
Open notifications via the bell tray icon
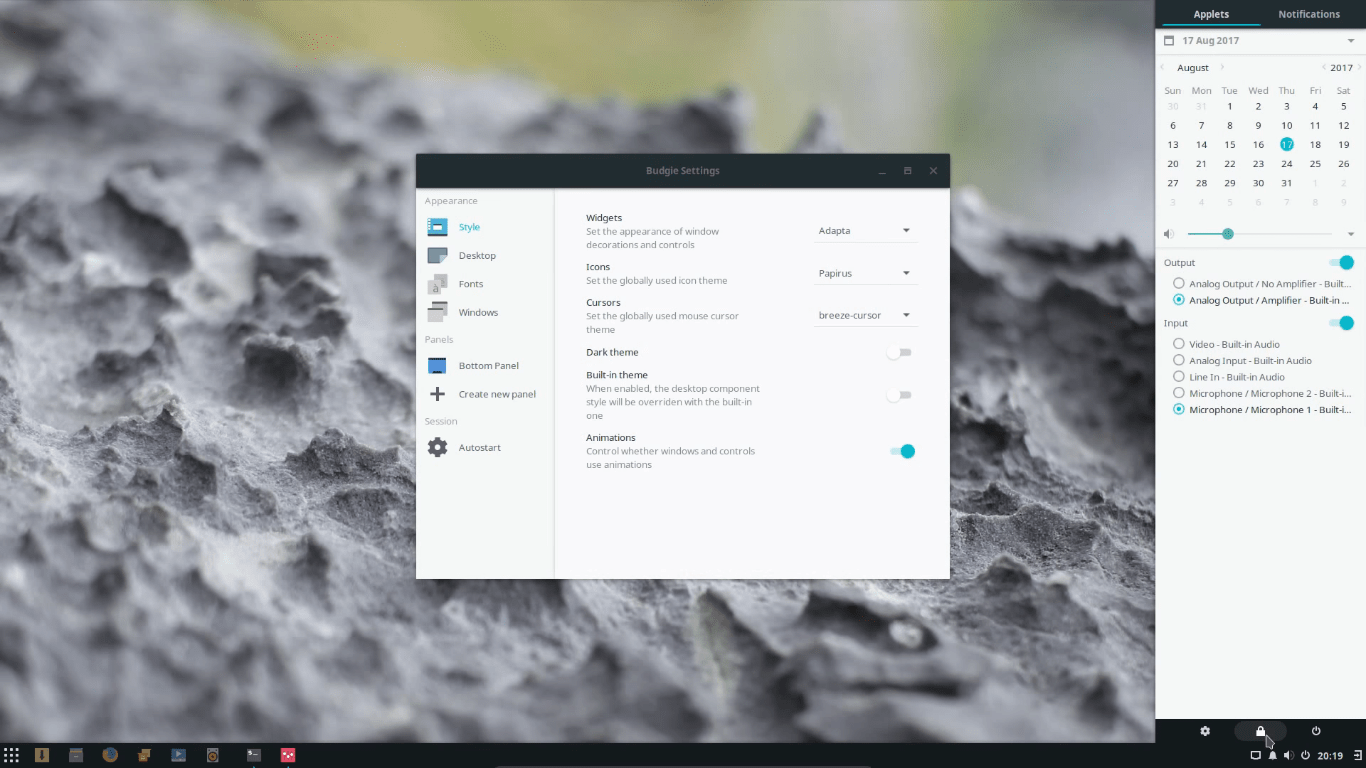(x=1272, y=755)
